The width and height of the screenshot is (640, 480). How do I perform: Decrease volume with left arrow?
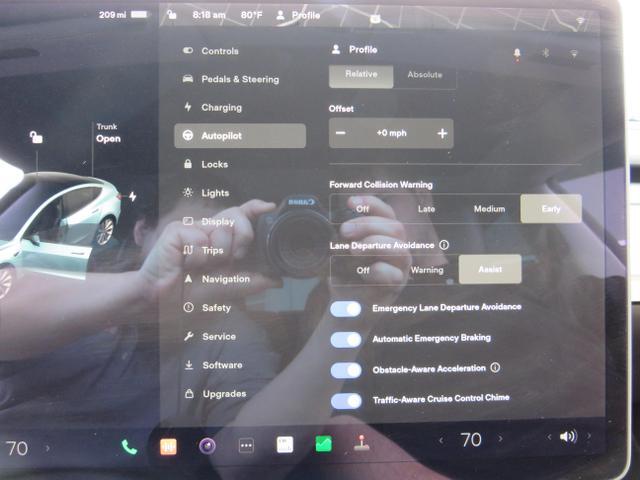click(x=549, y=437)
